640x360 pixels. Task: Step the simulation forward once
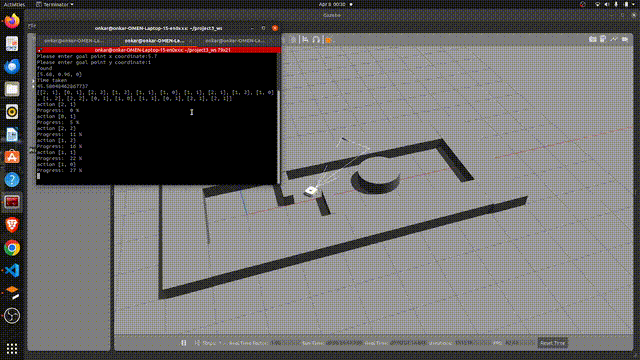tap(197, 343)
